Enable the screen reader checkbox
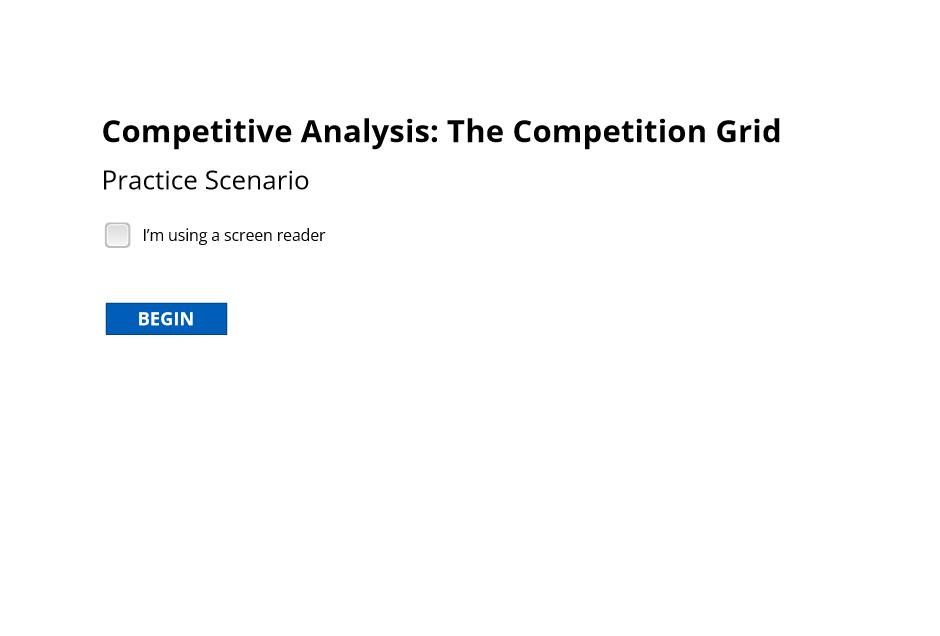 (x=118, y=235)
